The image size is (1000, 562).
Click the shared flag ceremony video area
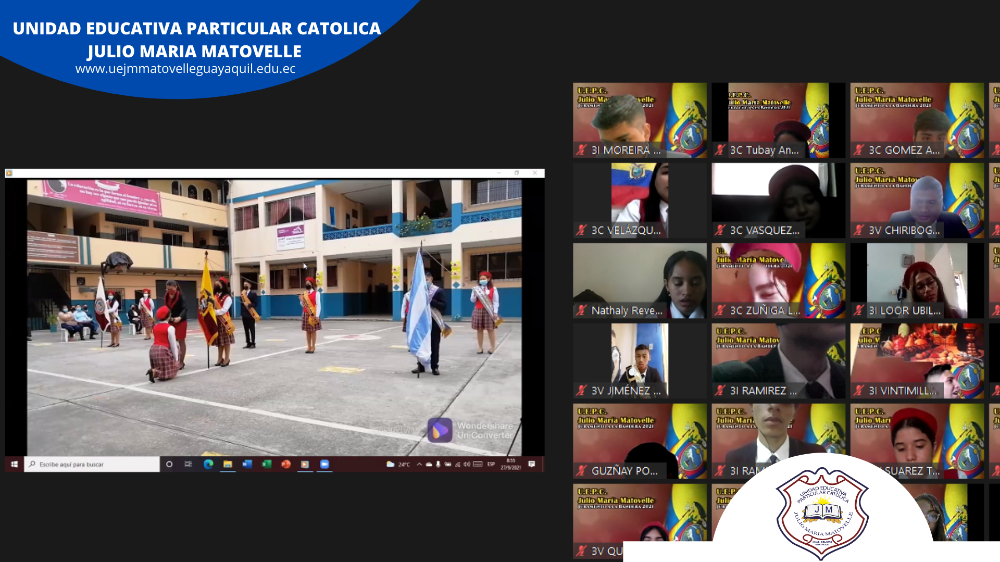(274, 317)
